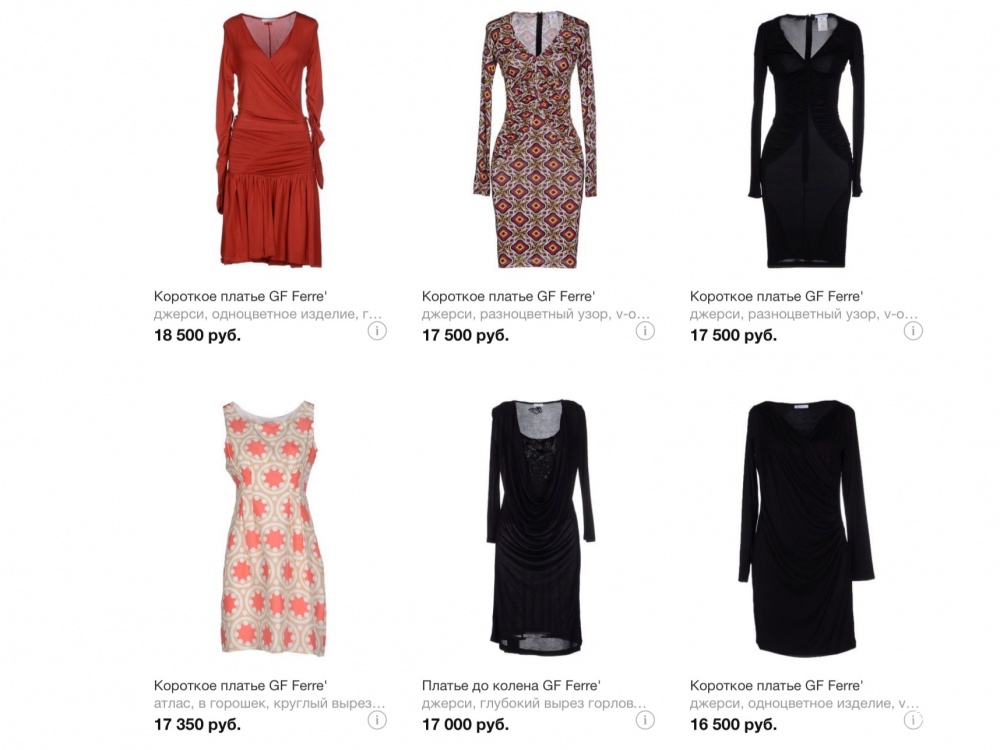The height and width of the screenshot is (750, 1000).
Task: Click the 17 000 руб. price
Action: click(466, 724)
